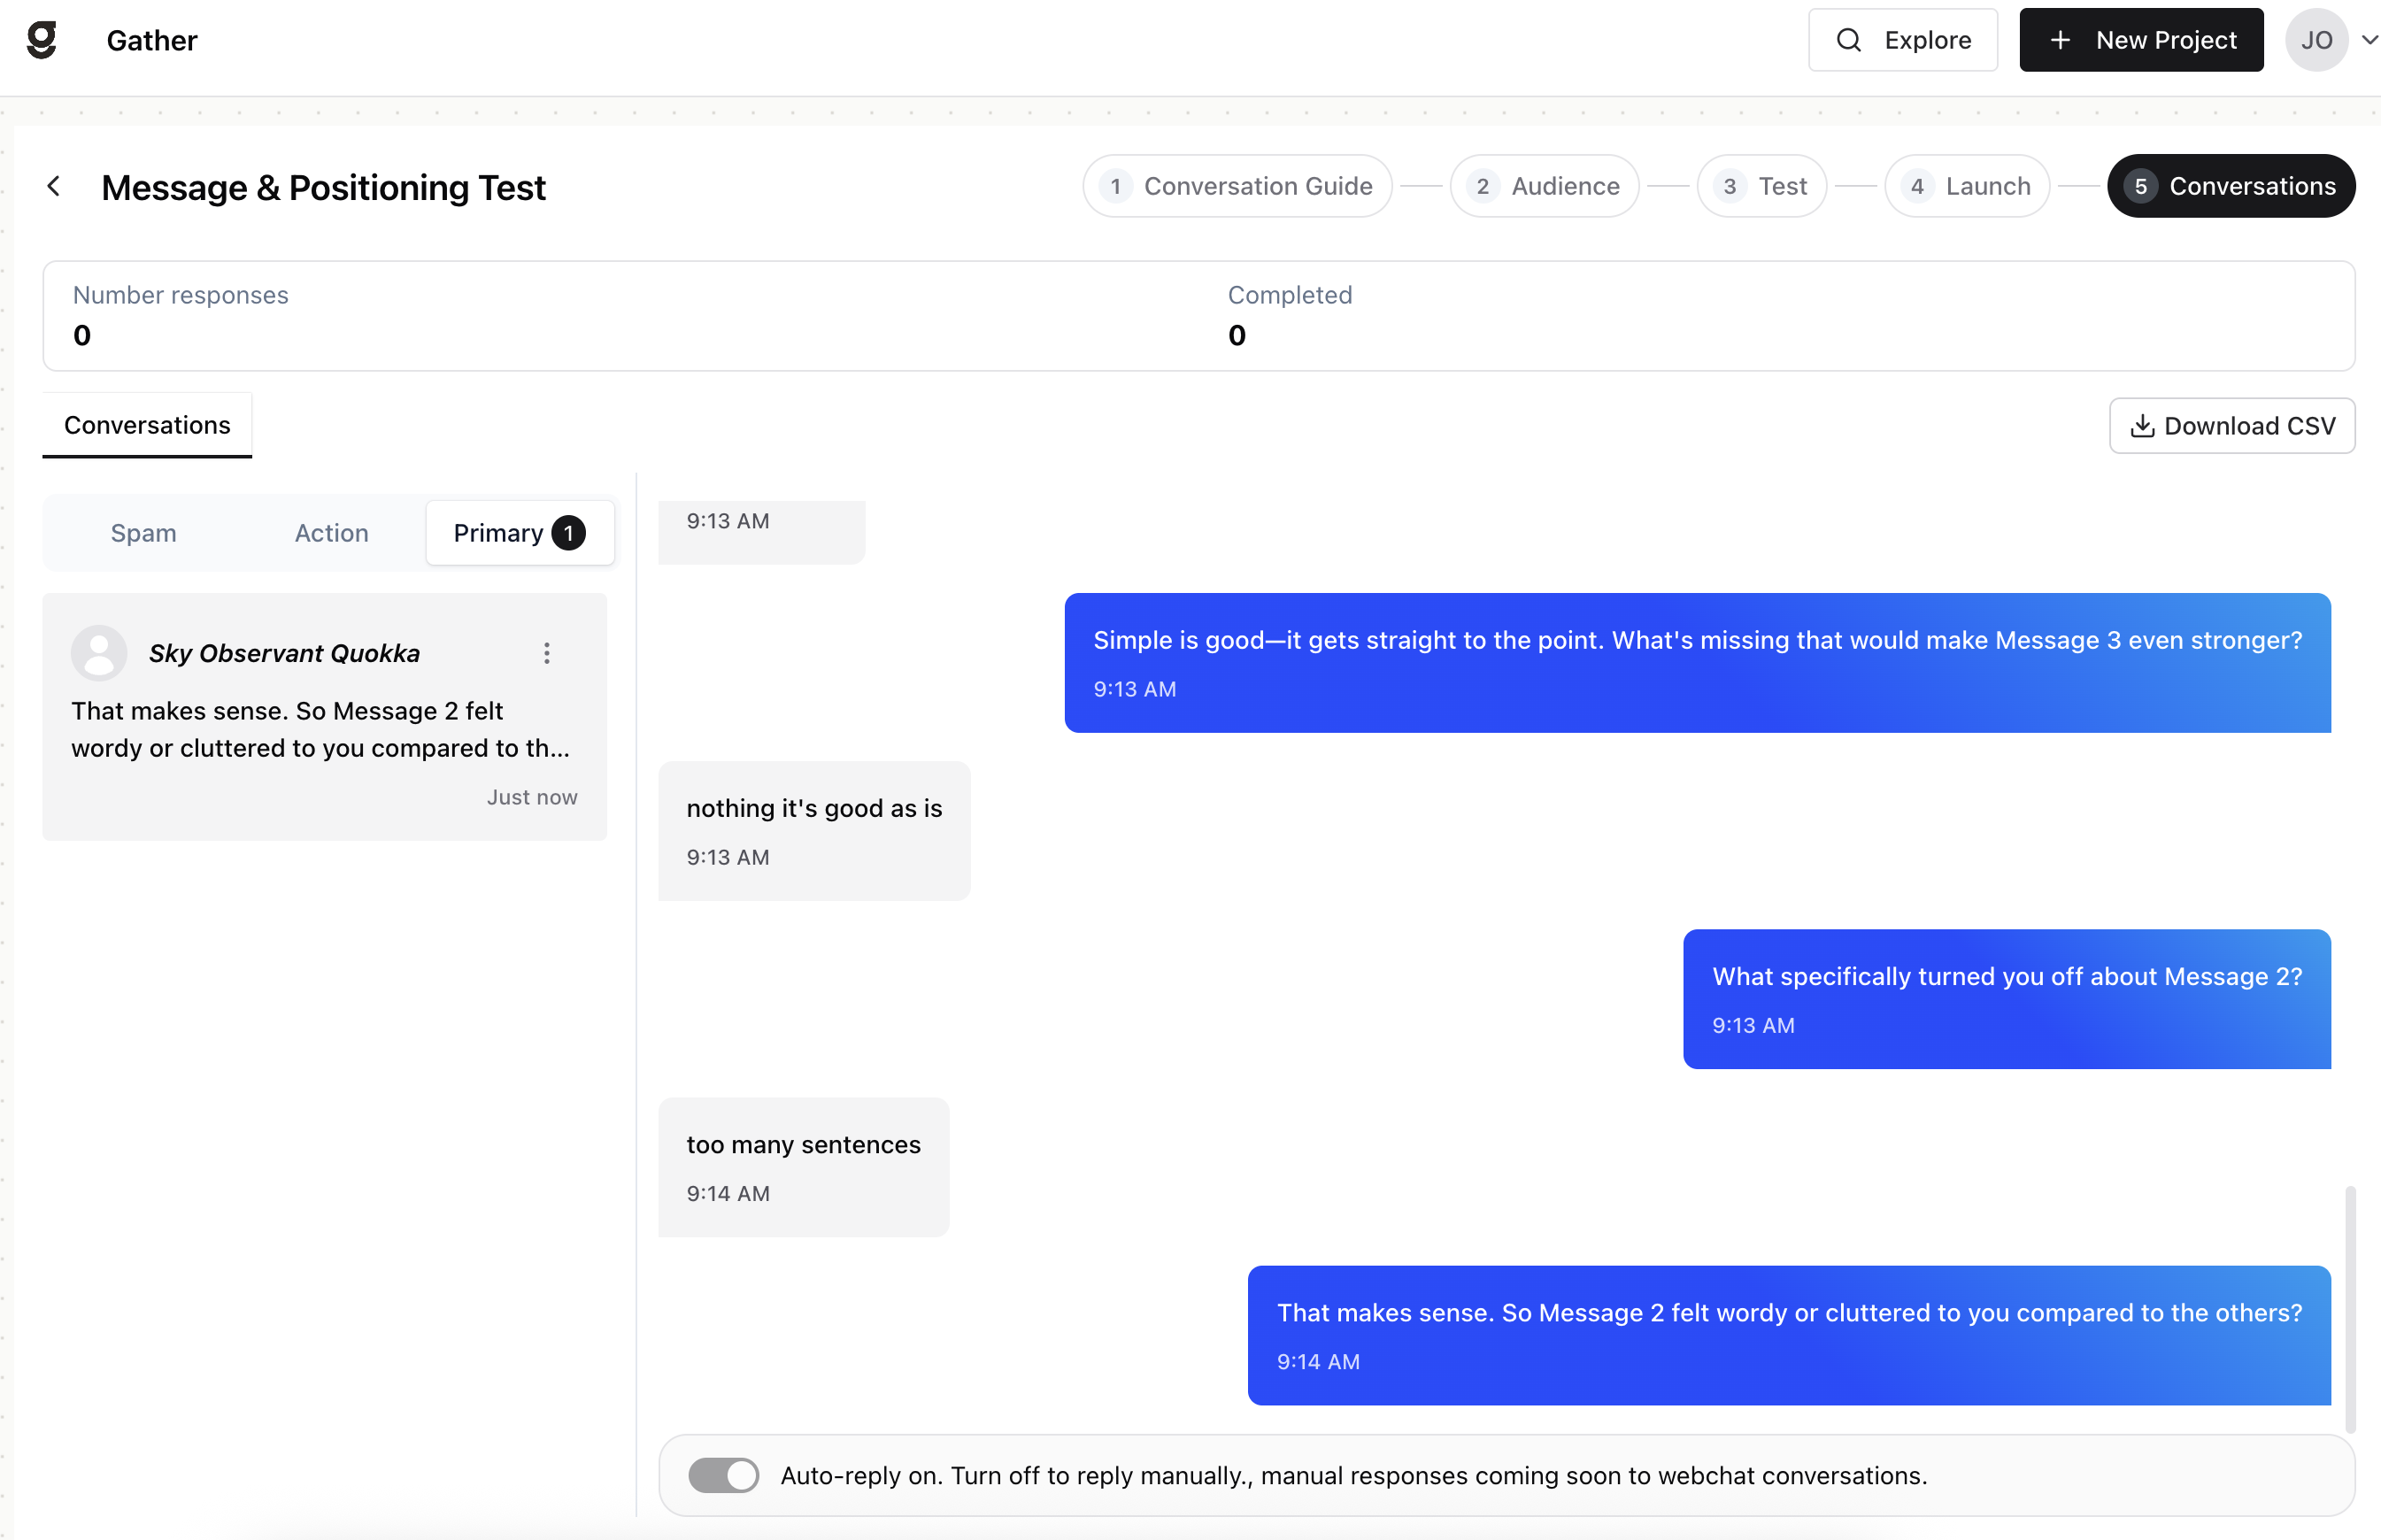
Task: Toggle the Auto-reply switch off
Action: pos(723,1475)
